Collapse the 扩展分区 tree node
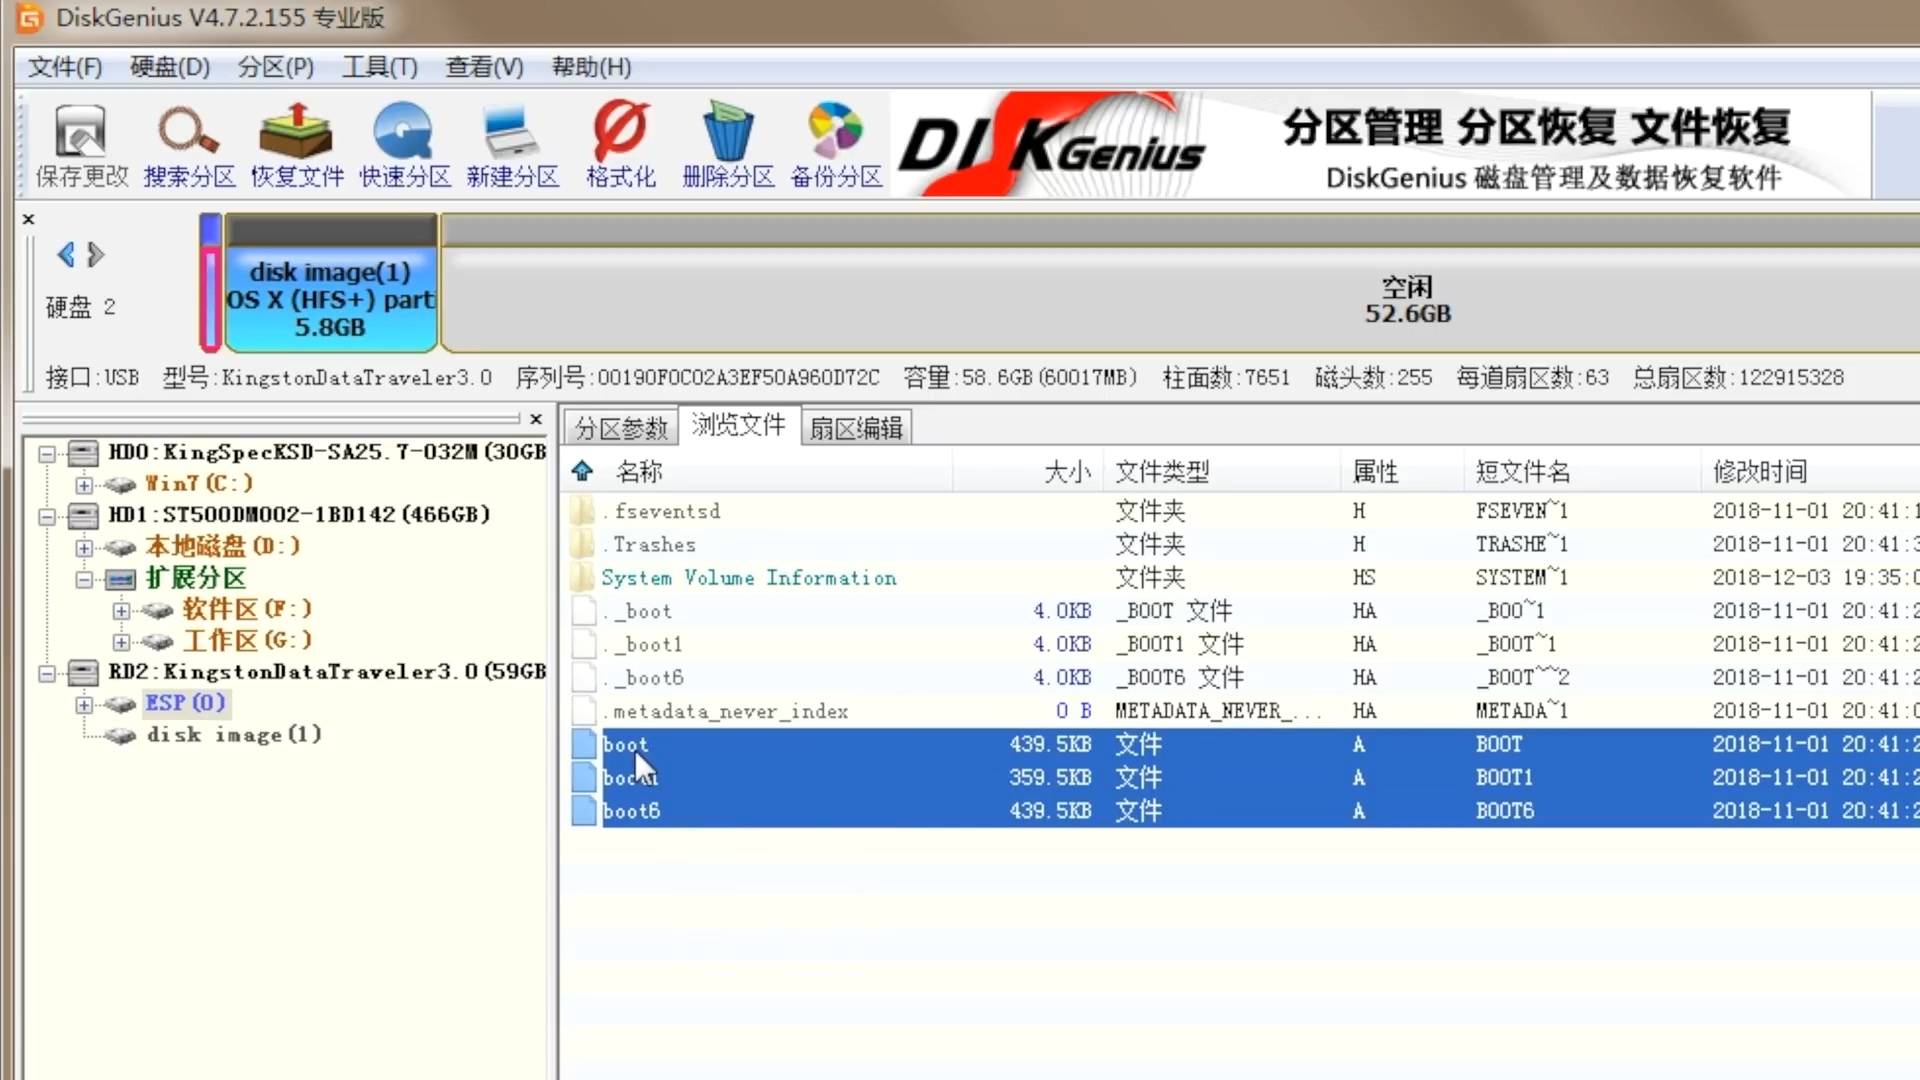 [84, 579]
